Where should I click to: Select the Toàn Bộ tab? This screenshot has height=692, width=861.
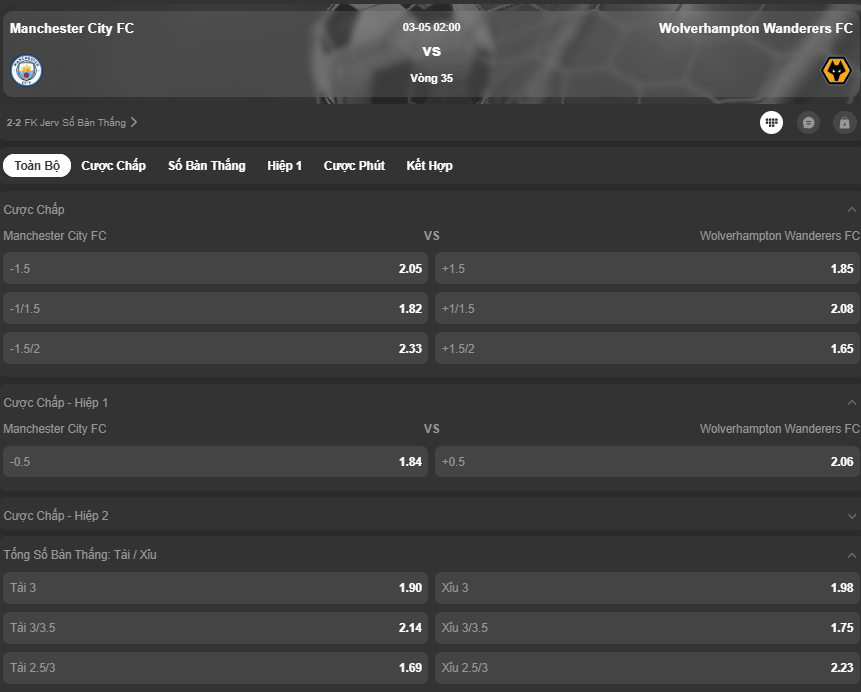coord(37,165)
